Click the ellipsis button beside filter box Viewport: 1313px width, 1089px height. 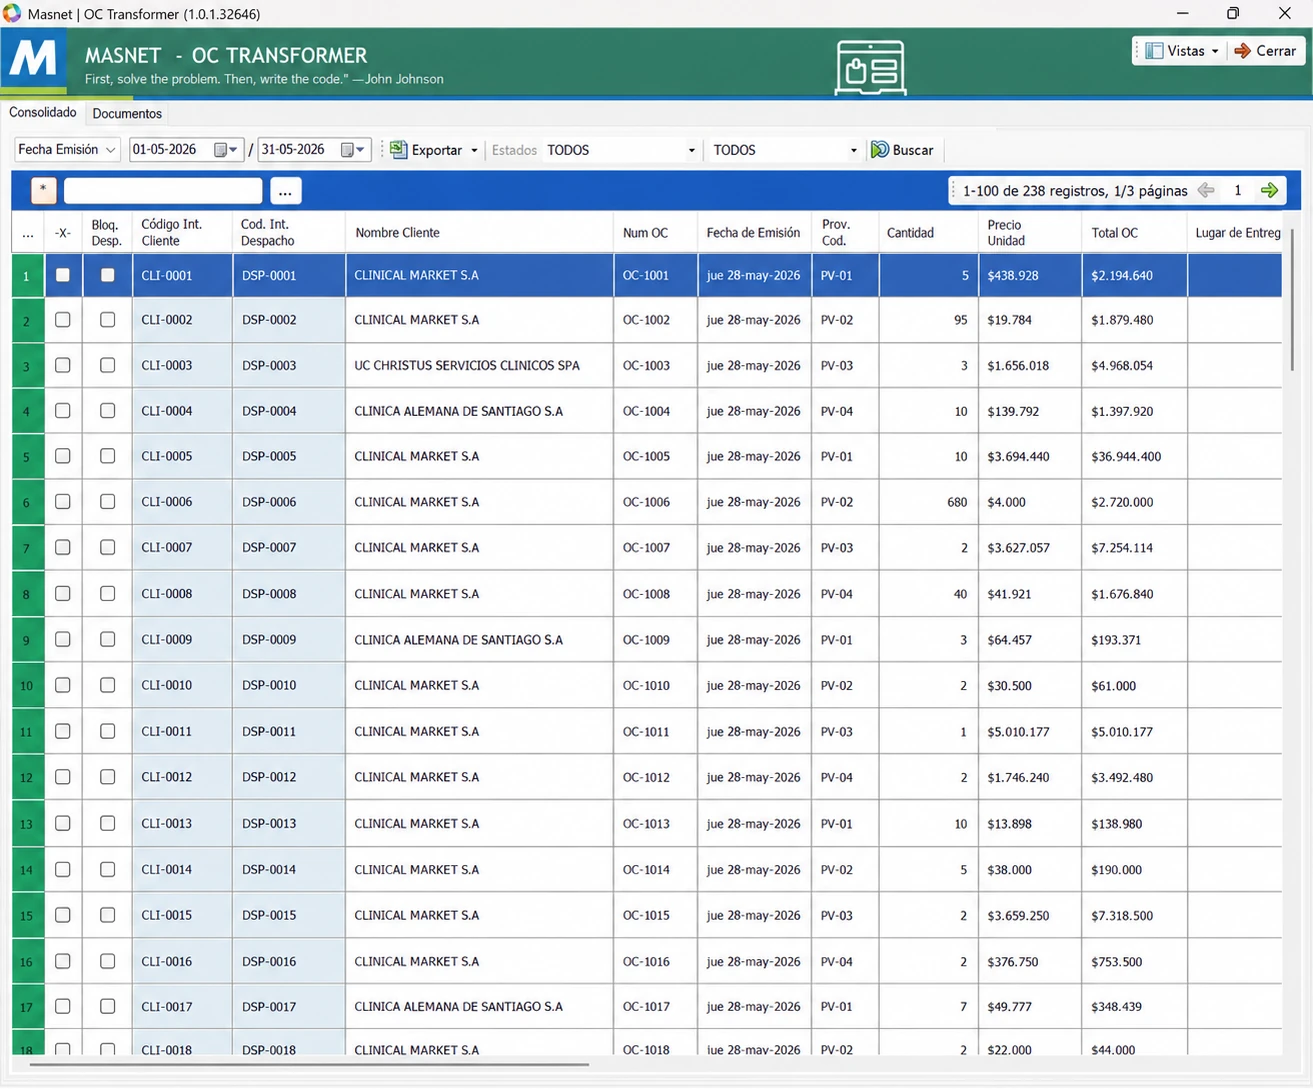tap(285, 190)
